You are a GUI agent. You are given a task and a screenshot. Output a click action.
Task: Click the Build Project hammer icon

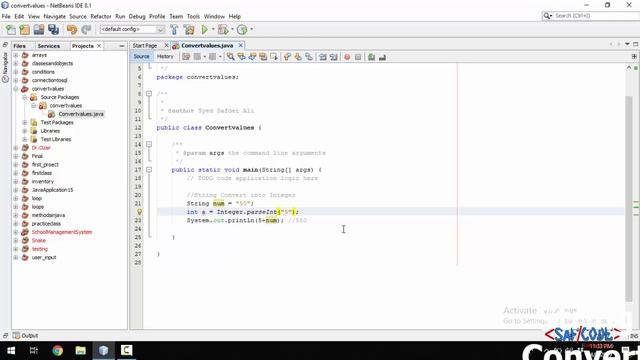pyautogui.click(x=174, y=29)
